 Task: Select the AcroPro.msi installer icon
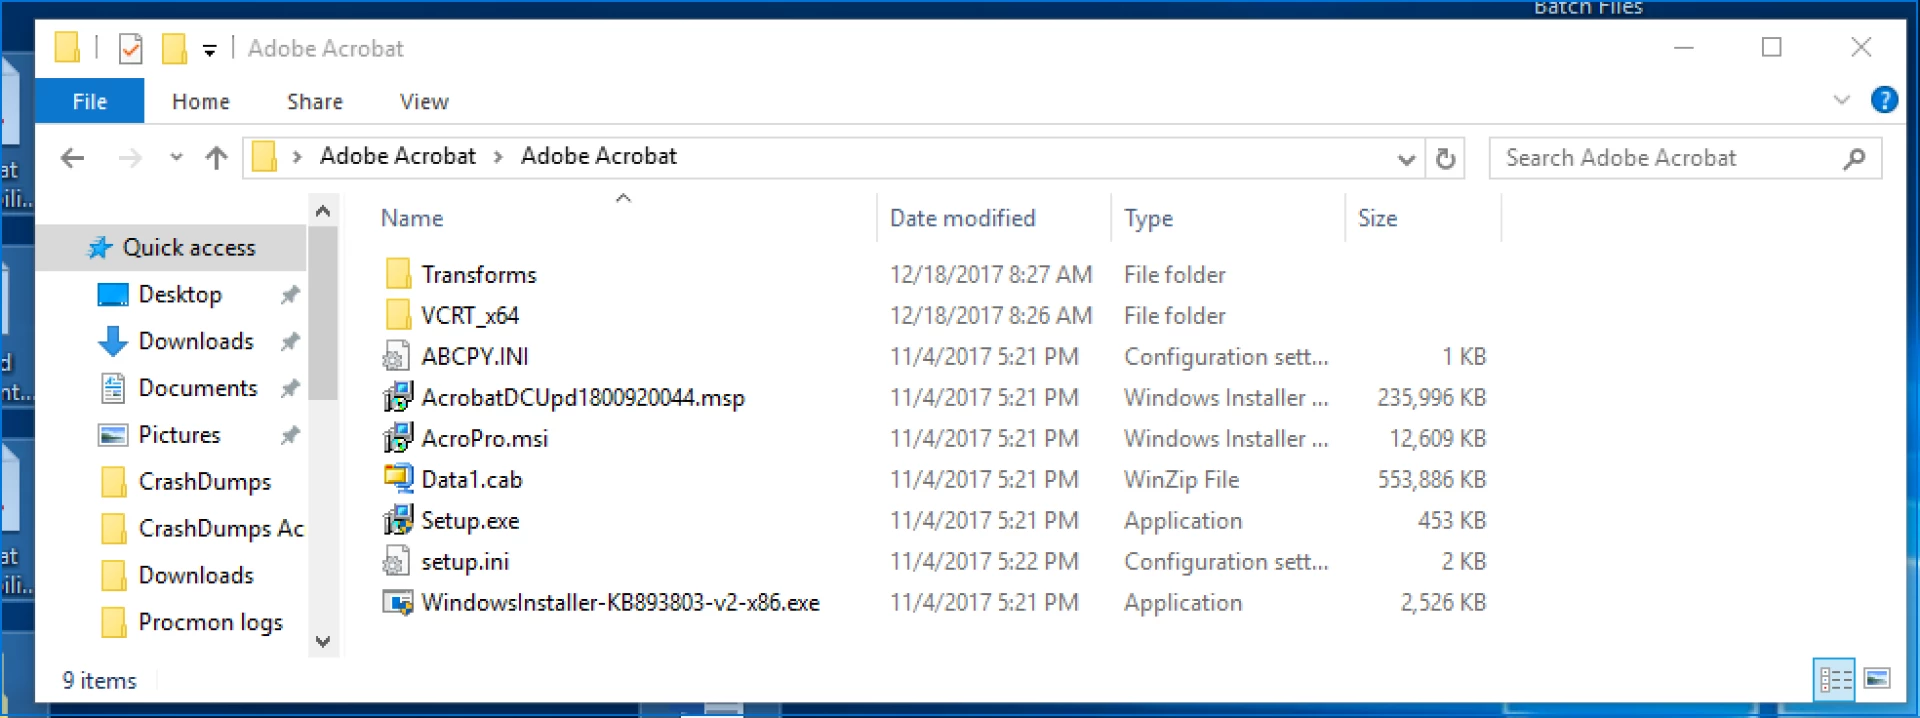click(397, 438)
